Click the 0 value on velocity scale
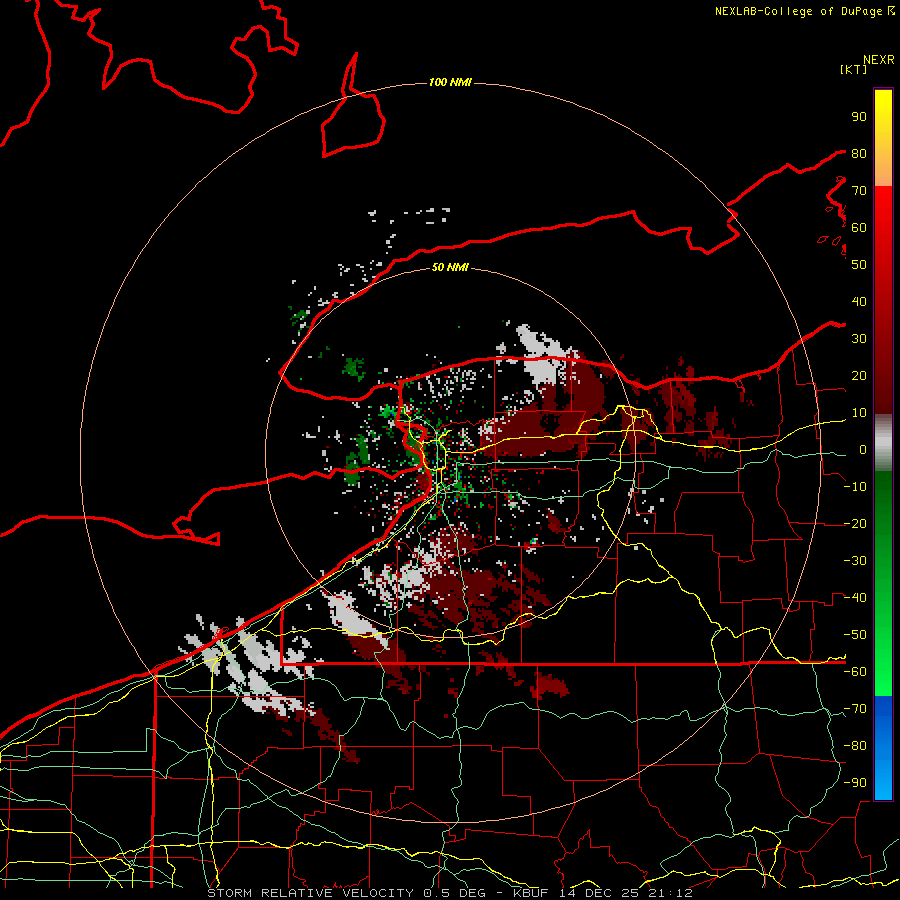Screen dimensions: 900x900 (863, 449)
